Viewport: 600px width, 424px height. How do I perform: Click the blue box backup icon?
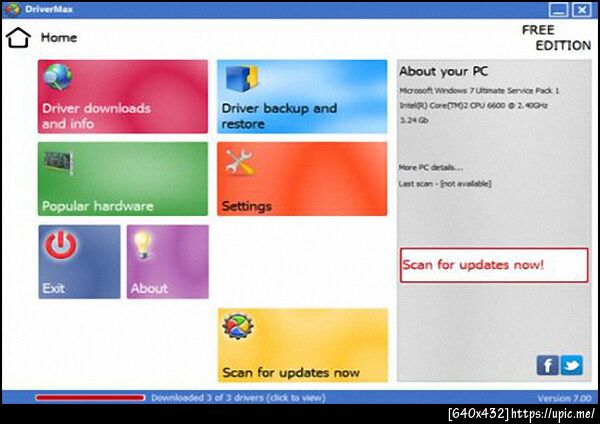point(242,78)
